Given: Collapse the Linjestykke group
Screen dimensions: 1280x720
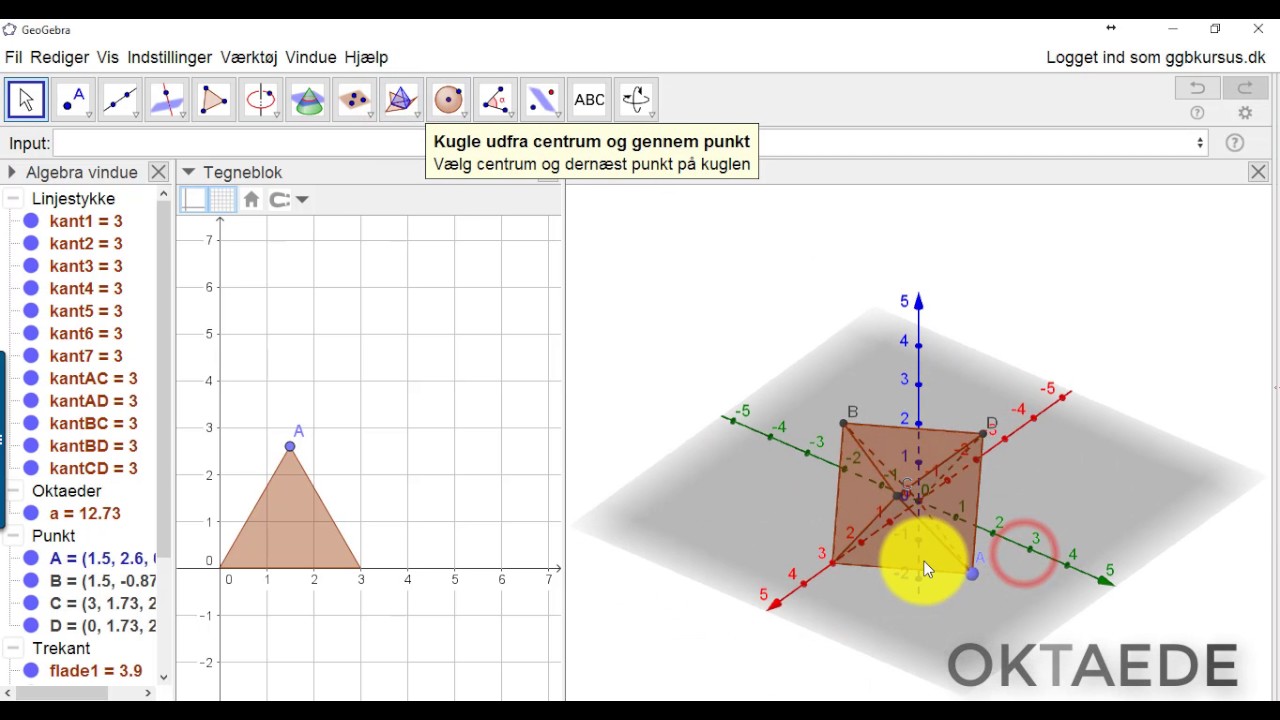Looking at the screenshot, I should pos(14,199).
